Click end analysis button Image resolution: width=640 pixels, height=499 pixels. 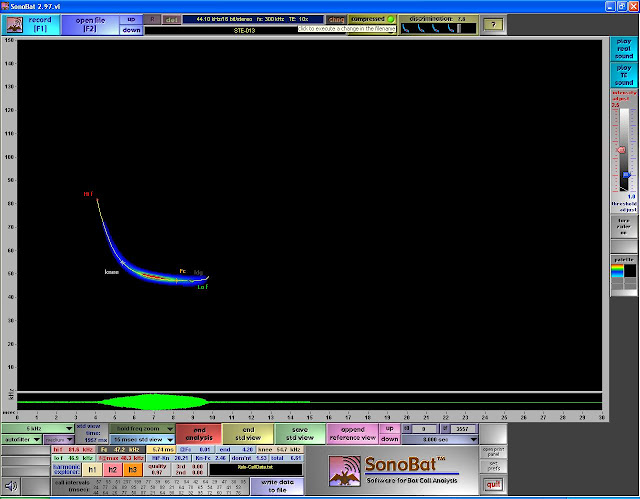199,434
